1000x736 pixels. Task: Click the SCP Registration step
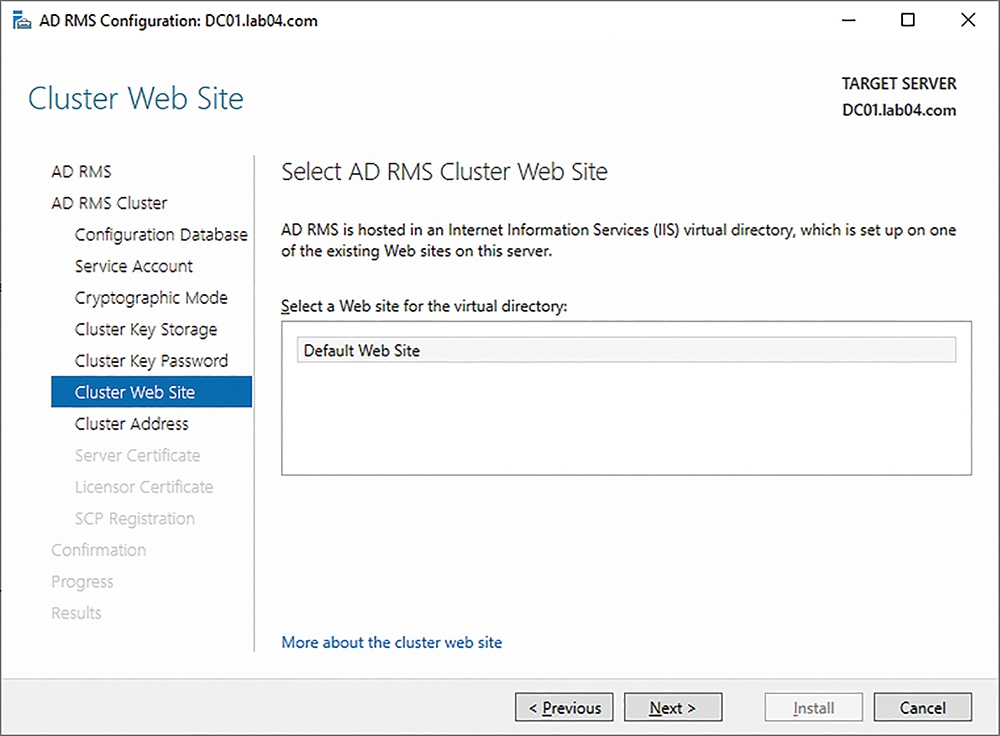[135, 519]
